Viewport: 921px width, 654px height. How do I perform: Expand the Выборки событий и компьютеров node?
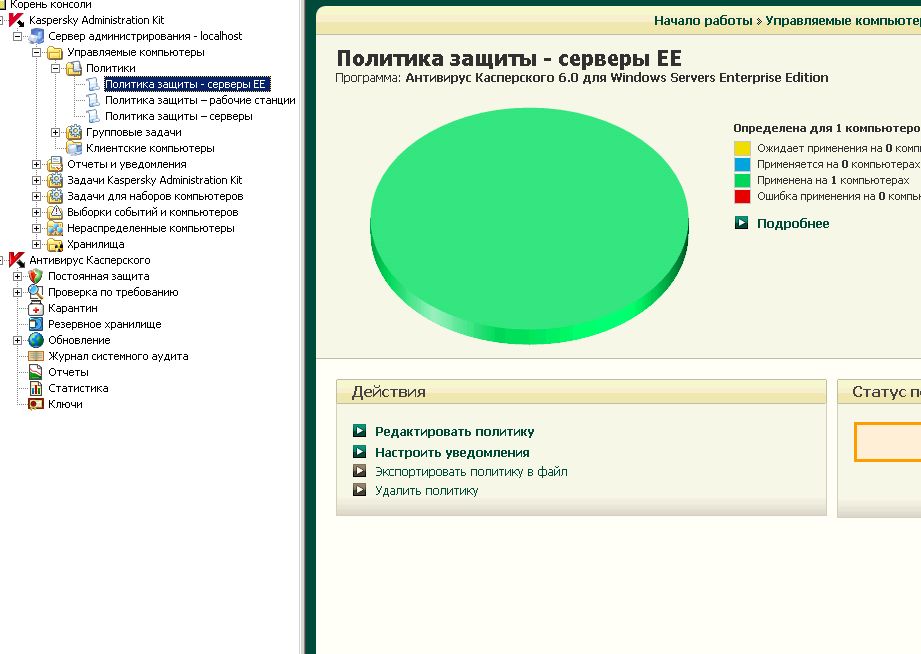point(36,212)
